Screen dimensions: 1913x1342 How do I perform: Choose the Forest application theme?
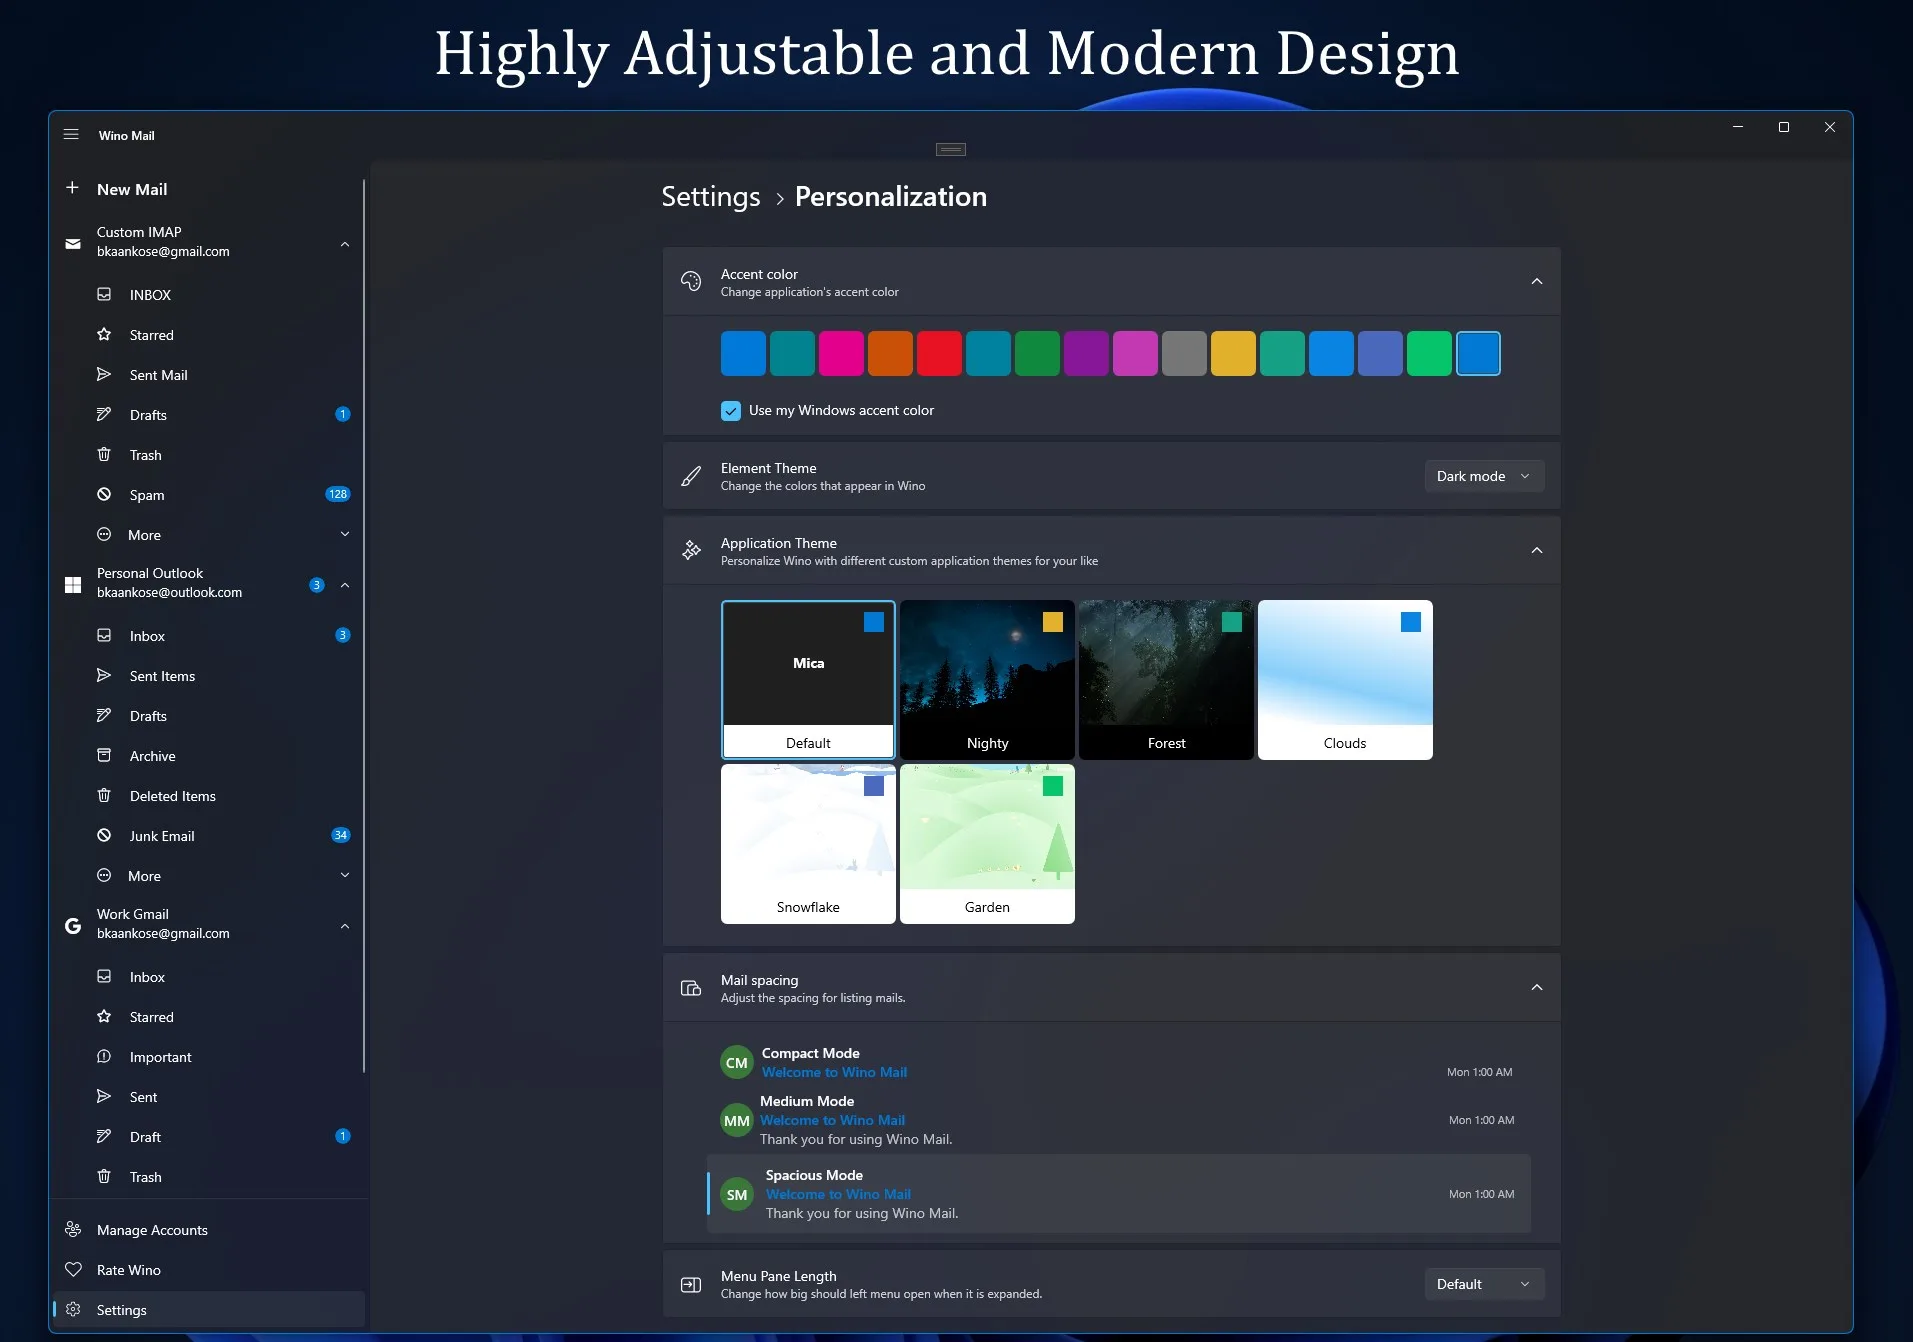click(x=1166, y=679)
